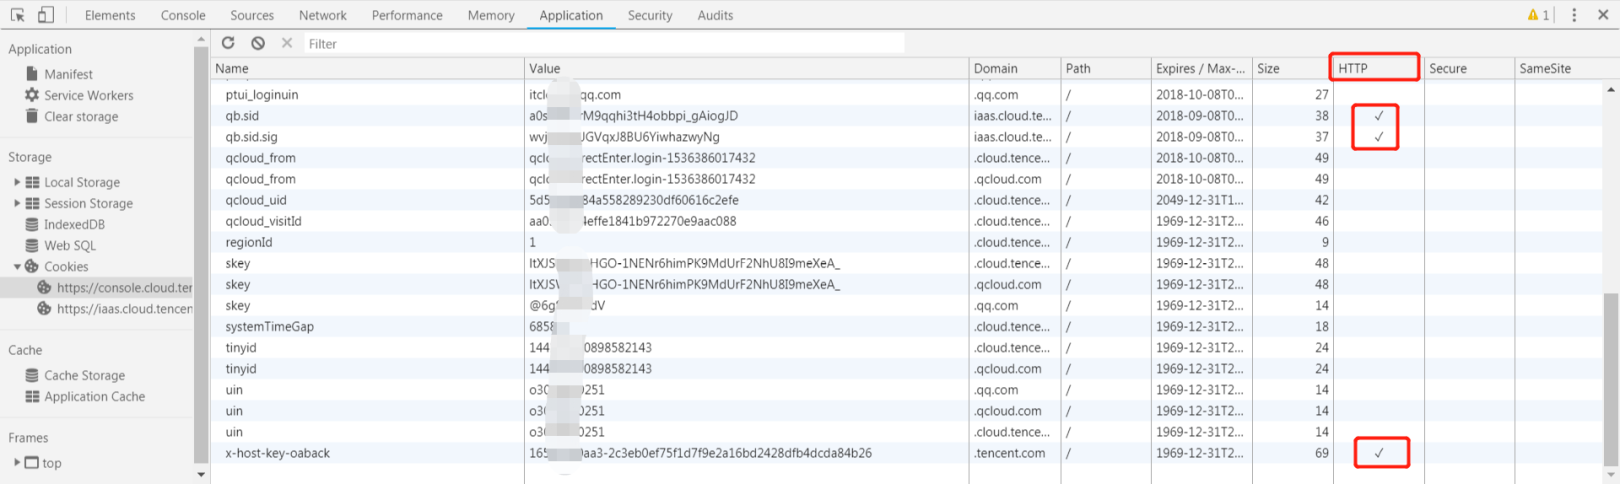Sort by the SameSite column header
This screenshot has width=1620, height=484.
1560,68
